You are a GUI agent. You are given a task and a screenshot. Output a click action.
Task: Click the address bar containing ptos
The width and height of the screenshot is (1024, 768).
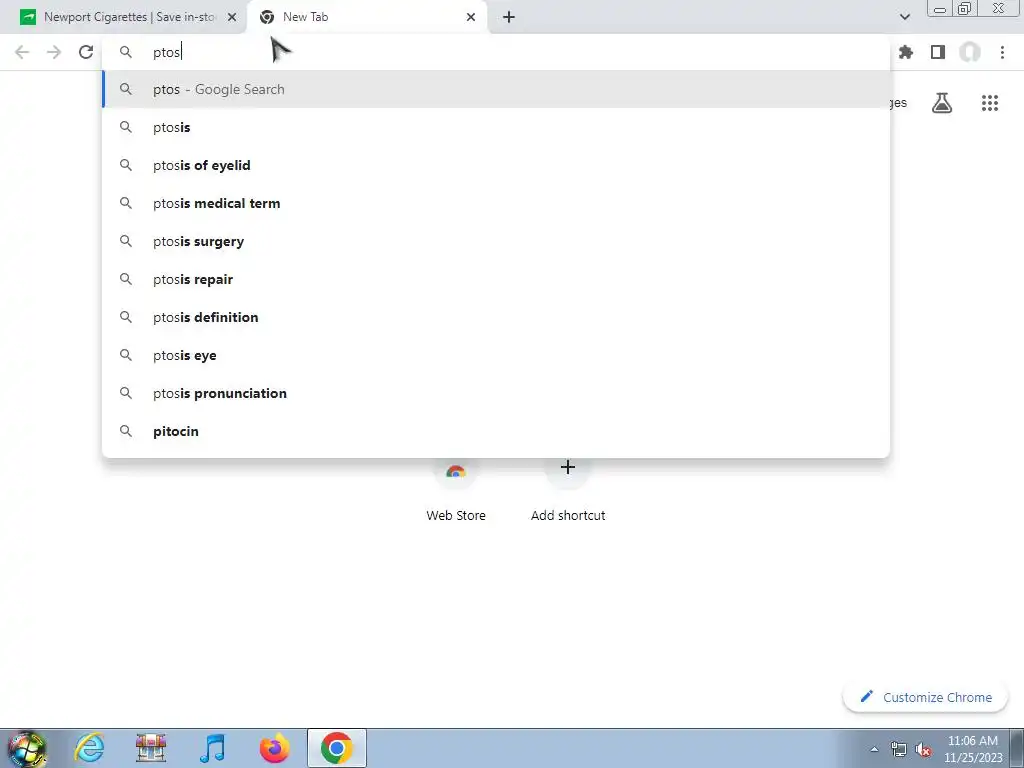496,52
